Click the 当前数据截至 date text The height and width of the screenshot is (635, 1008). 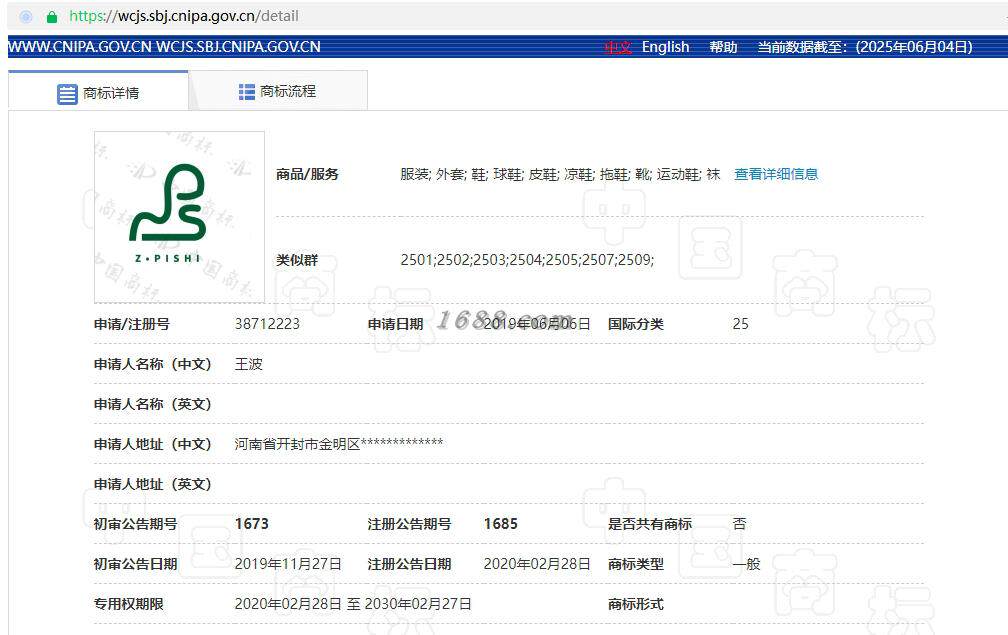click(x=865, y=47)
